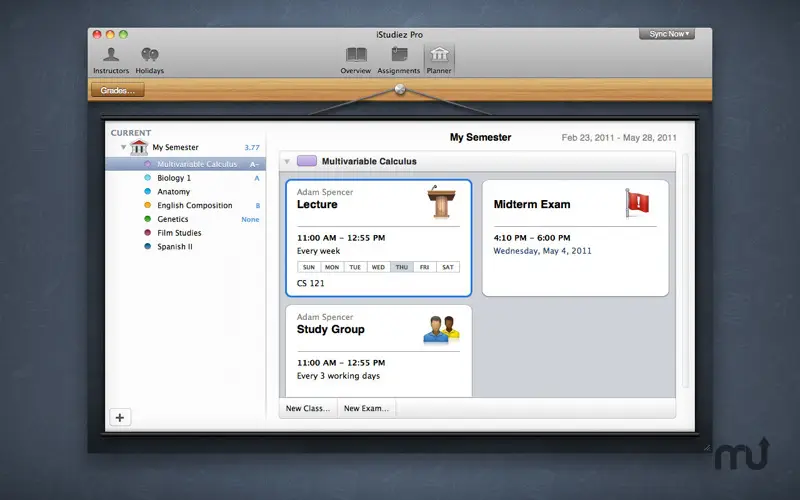This screenshot has width=800, height=500.
Task: Toggle SUN in Lecture weekday selector
Action: [309, 267]
